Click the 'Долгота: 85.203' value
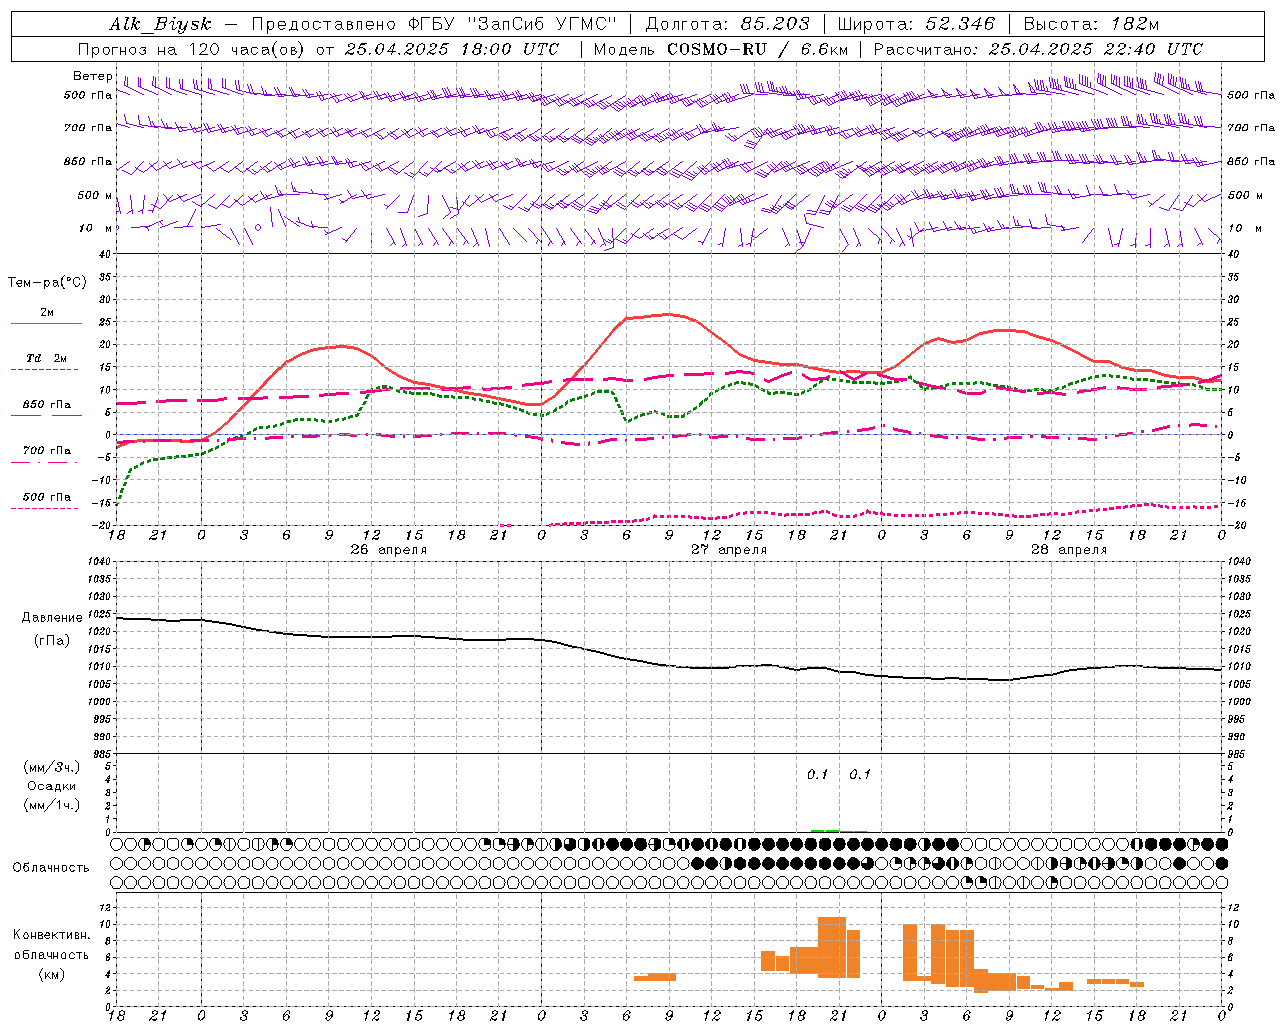1280x1024 pixels. [x=728, y=25]
